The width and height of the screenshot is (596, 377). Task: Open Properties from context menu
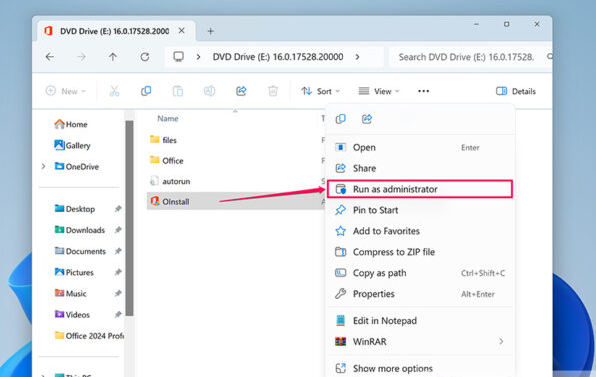click(420, 294)
